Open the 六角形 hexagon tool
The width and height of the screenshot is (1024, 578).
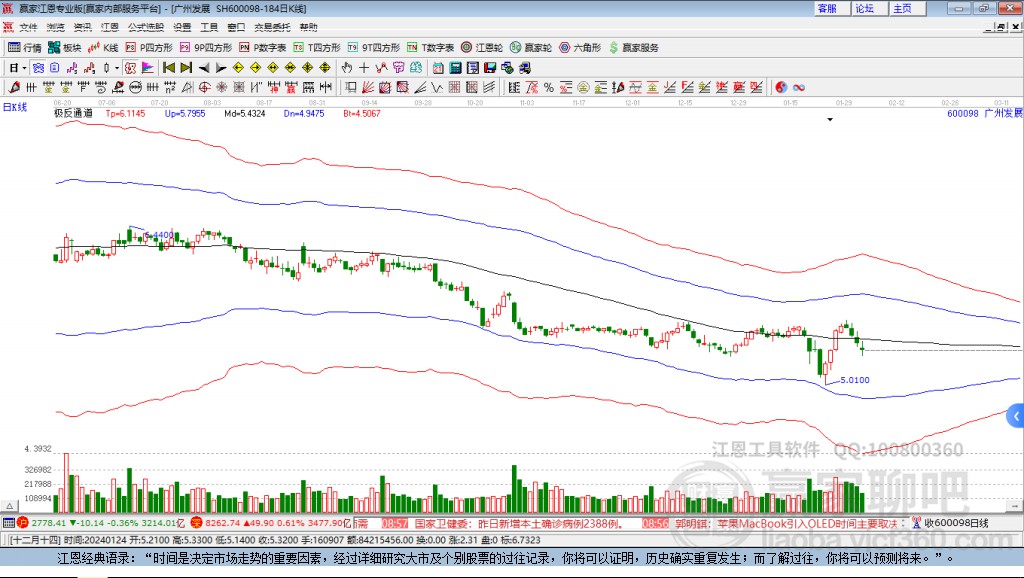click(x=580, y=48)
